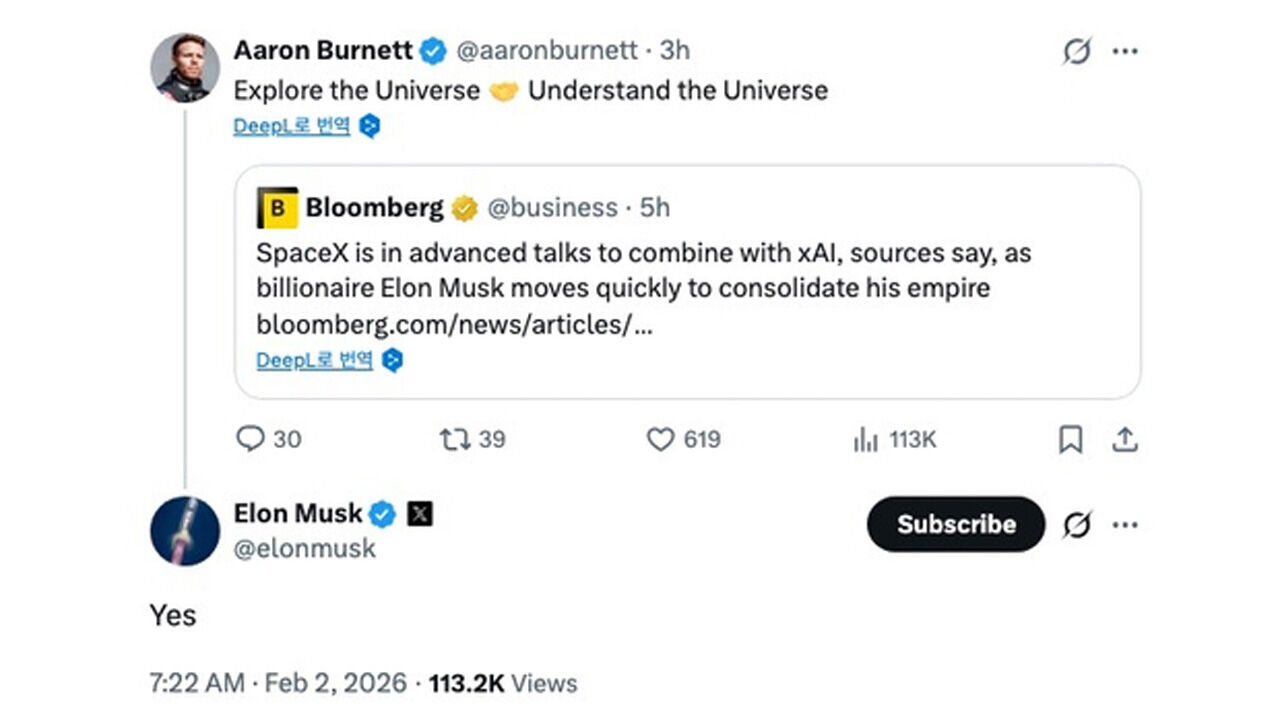Click the Grok icon beside the Subscribe button

pyautogui.click(x=1076, y=525)
